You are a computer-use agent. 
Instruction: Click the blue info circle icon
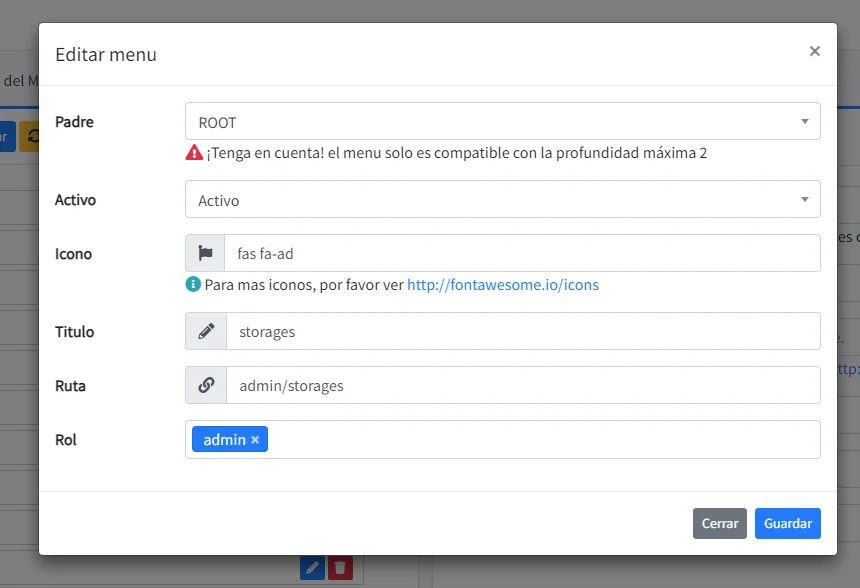pyautogui.click(x=194, y=284)
